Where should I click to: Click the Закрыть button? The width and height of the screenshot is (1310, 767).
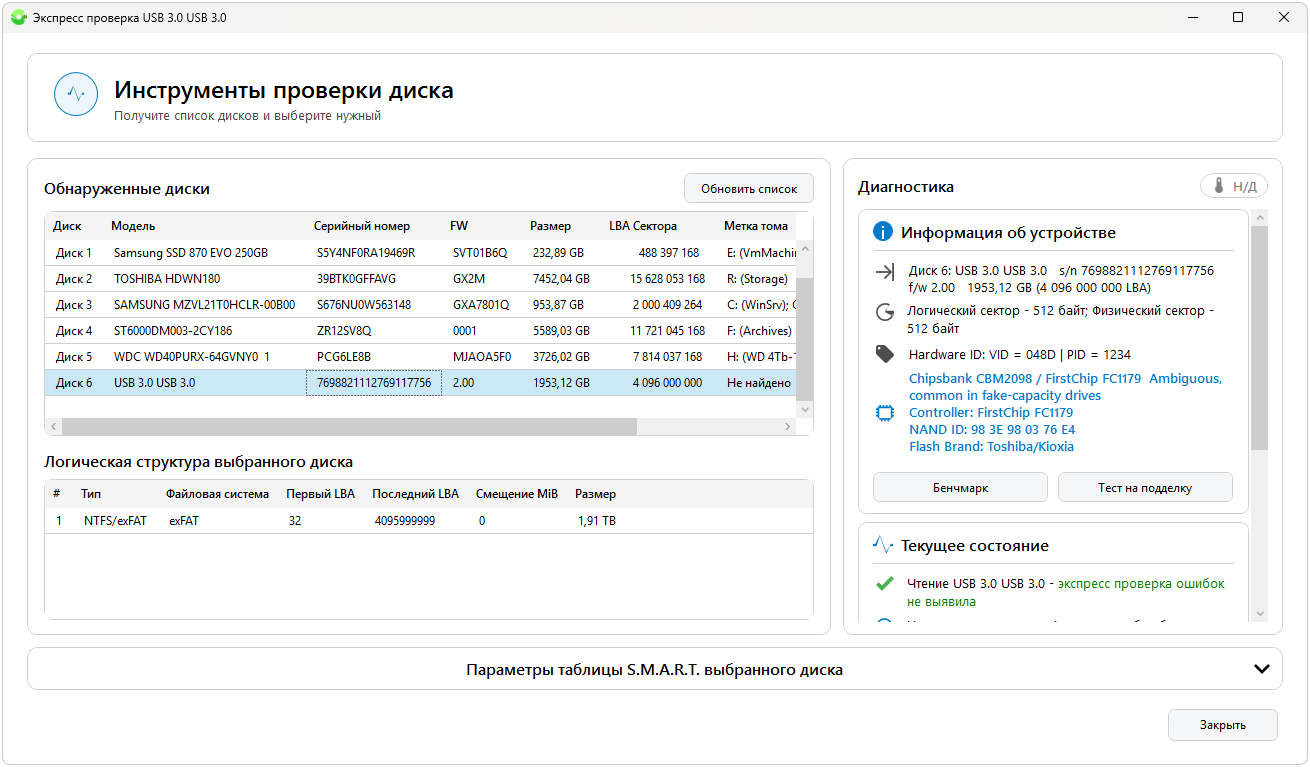(1222, 725)
